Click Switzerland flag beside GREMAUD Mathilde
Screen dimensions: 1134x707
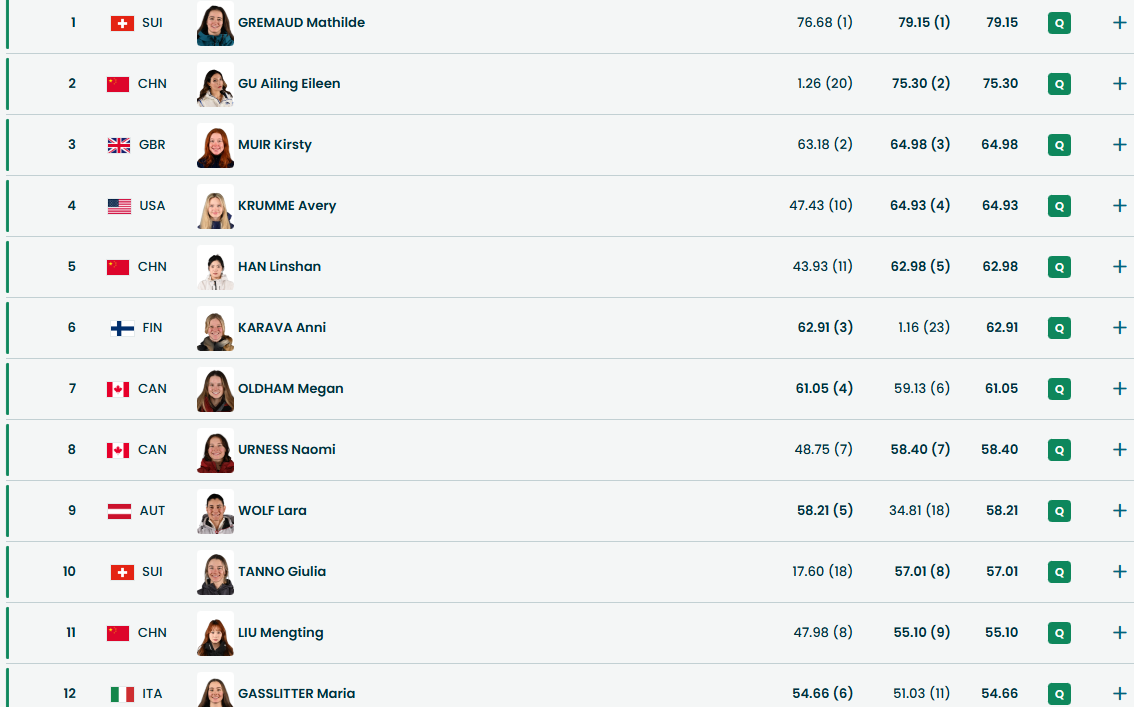pos(122,23)
